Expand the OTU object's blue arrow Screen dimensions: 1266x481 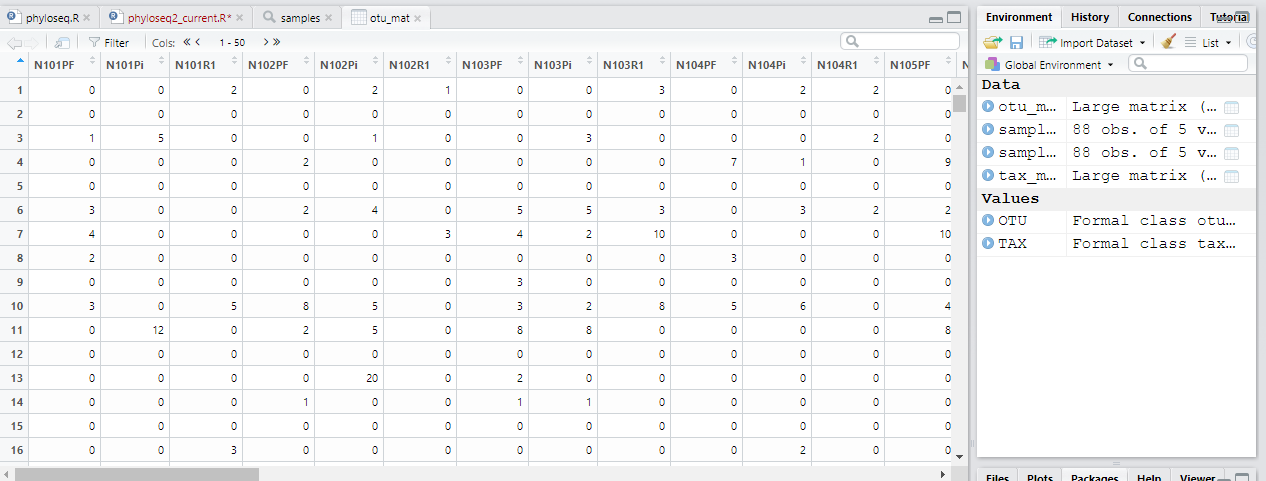pos(989,220)
